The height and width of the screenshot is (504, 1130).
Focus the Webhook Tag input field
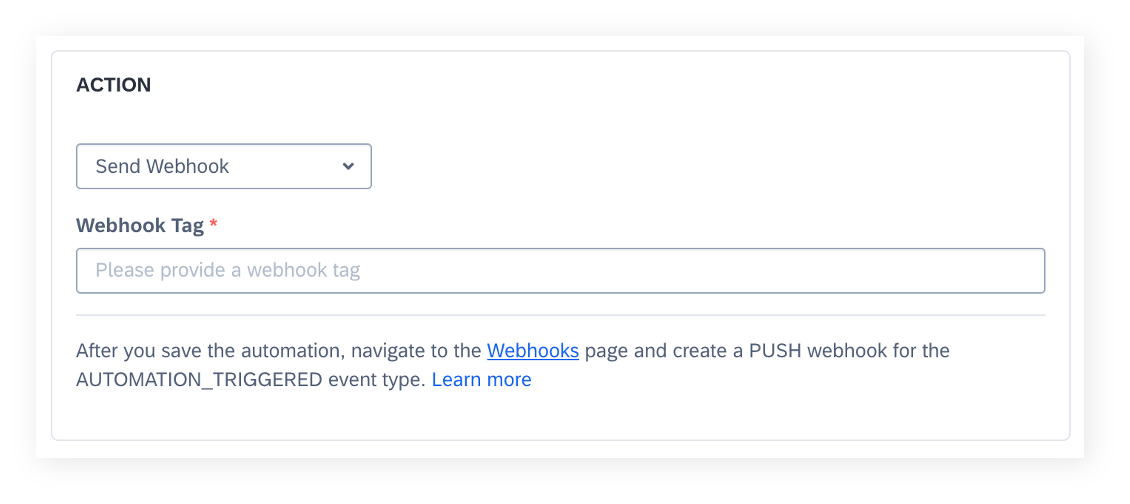561,270
